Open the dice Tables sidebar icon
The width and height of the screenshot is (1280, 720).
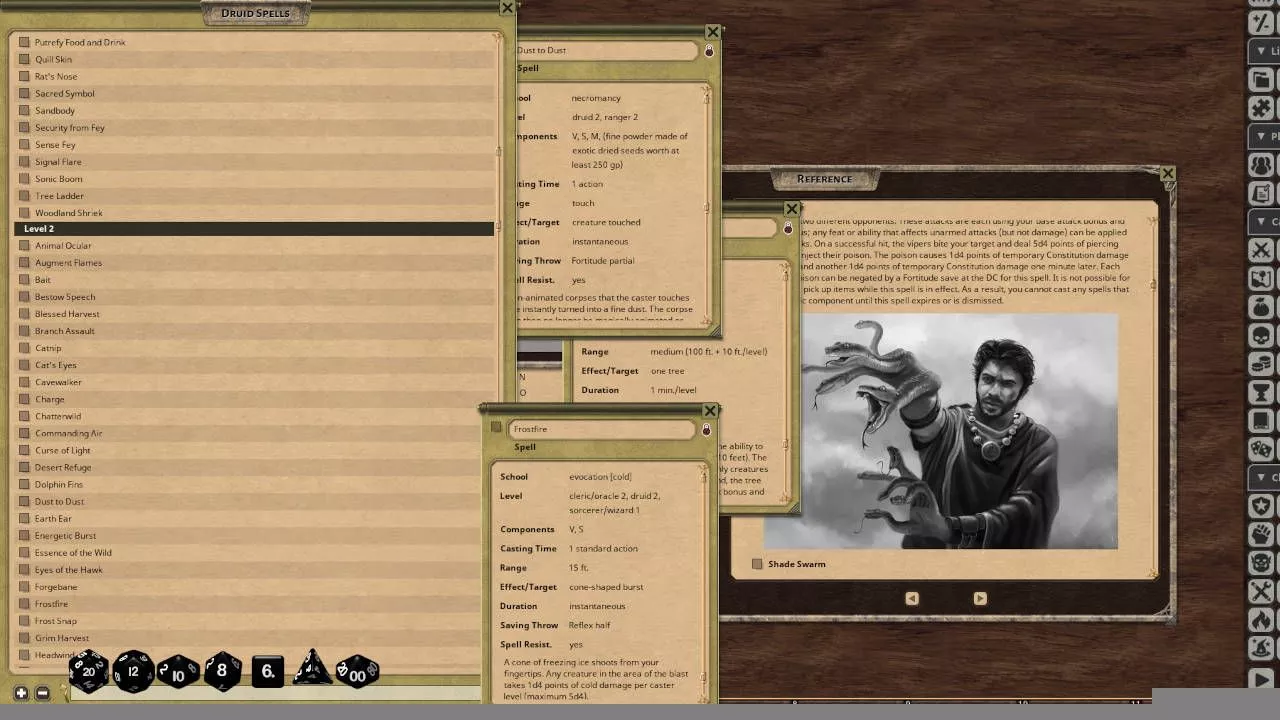tap(1262, 448)
